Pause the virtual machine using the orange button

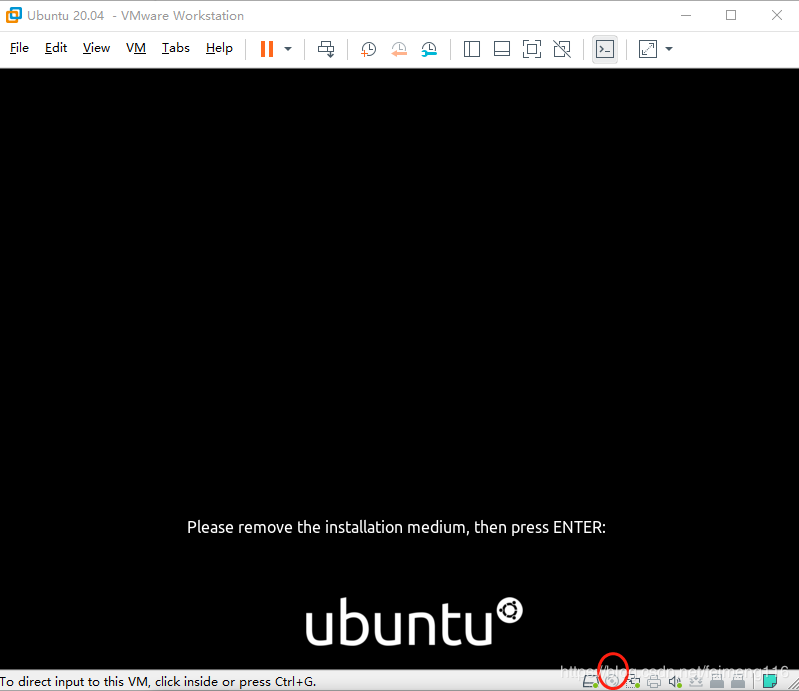[x=267, y=49]
